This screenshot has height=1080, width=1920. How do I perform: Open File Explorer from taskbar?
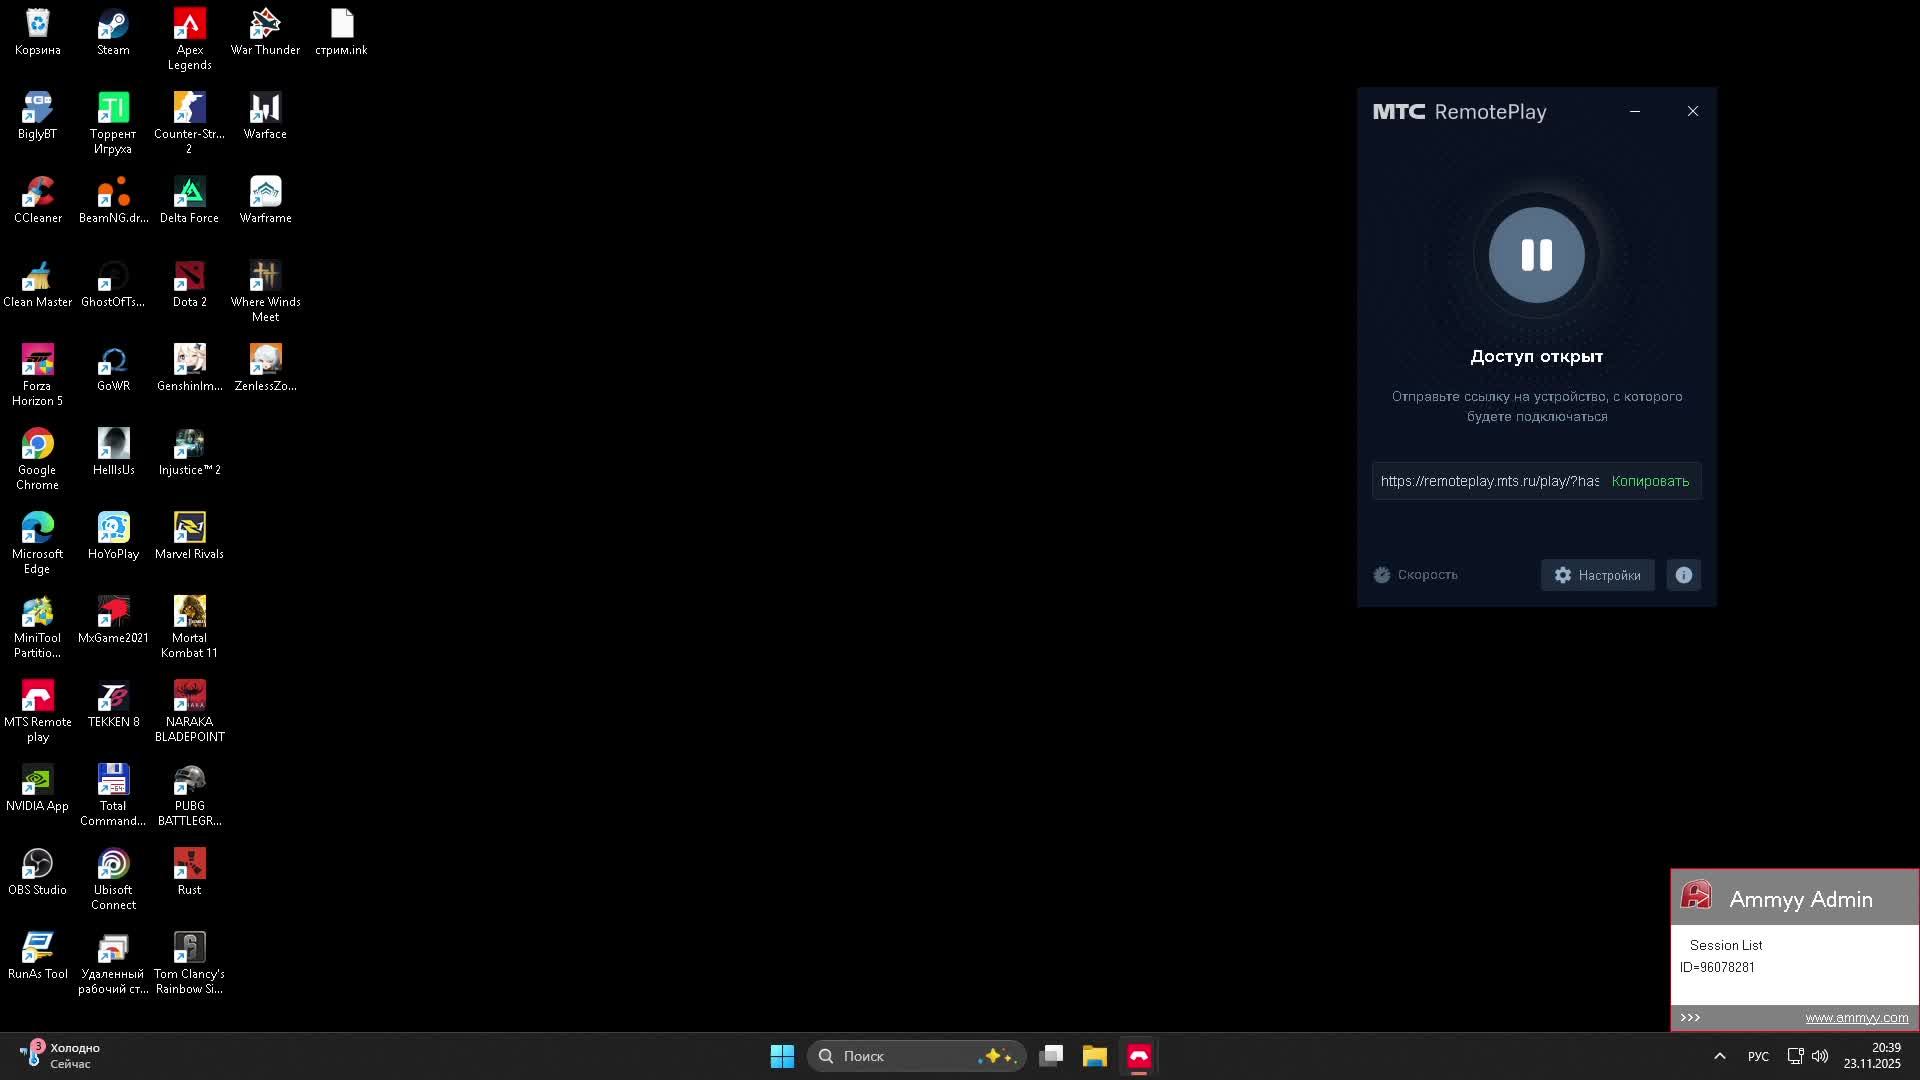(x=1094, y=1056)
